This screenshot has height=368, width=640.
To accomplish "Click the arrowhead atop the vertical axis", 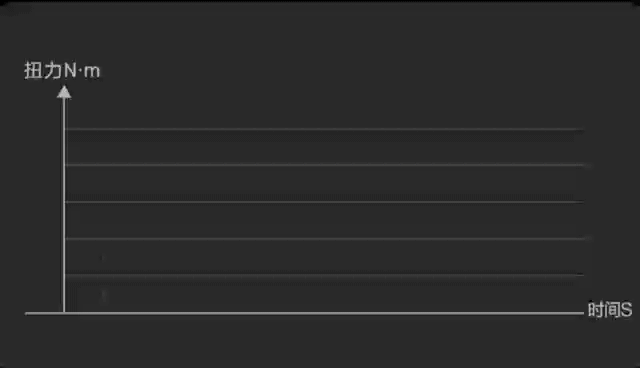I will [64, 92].
